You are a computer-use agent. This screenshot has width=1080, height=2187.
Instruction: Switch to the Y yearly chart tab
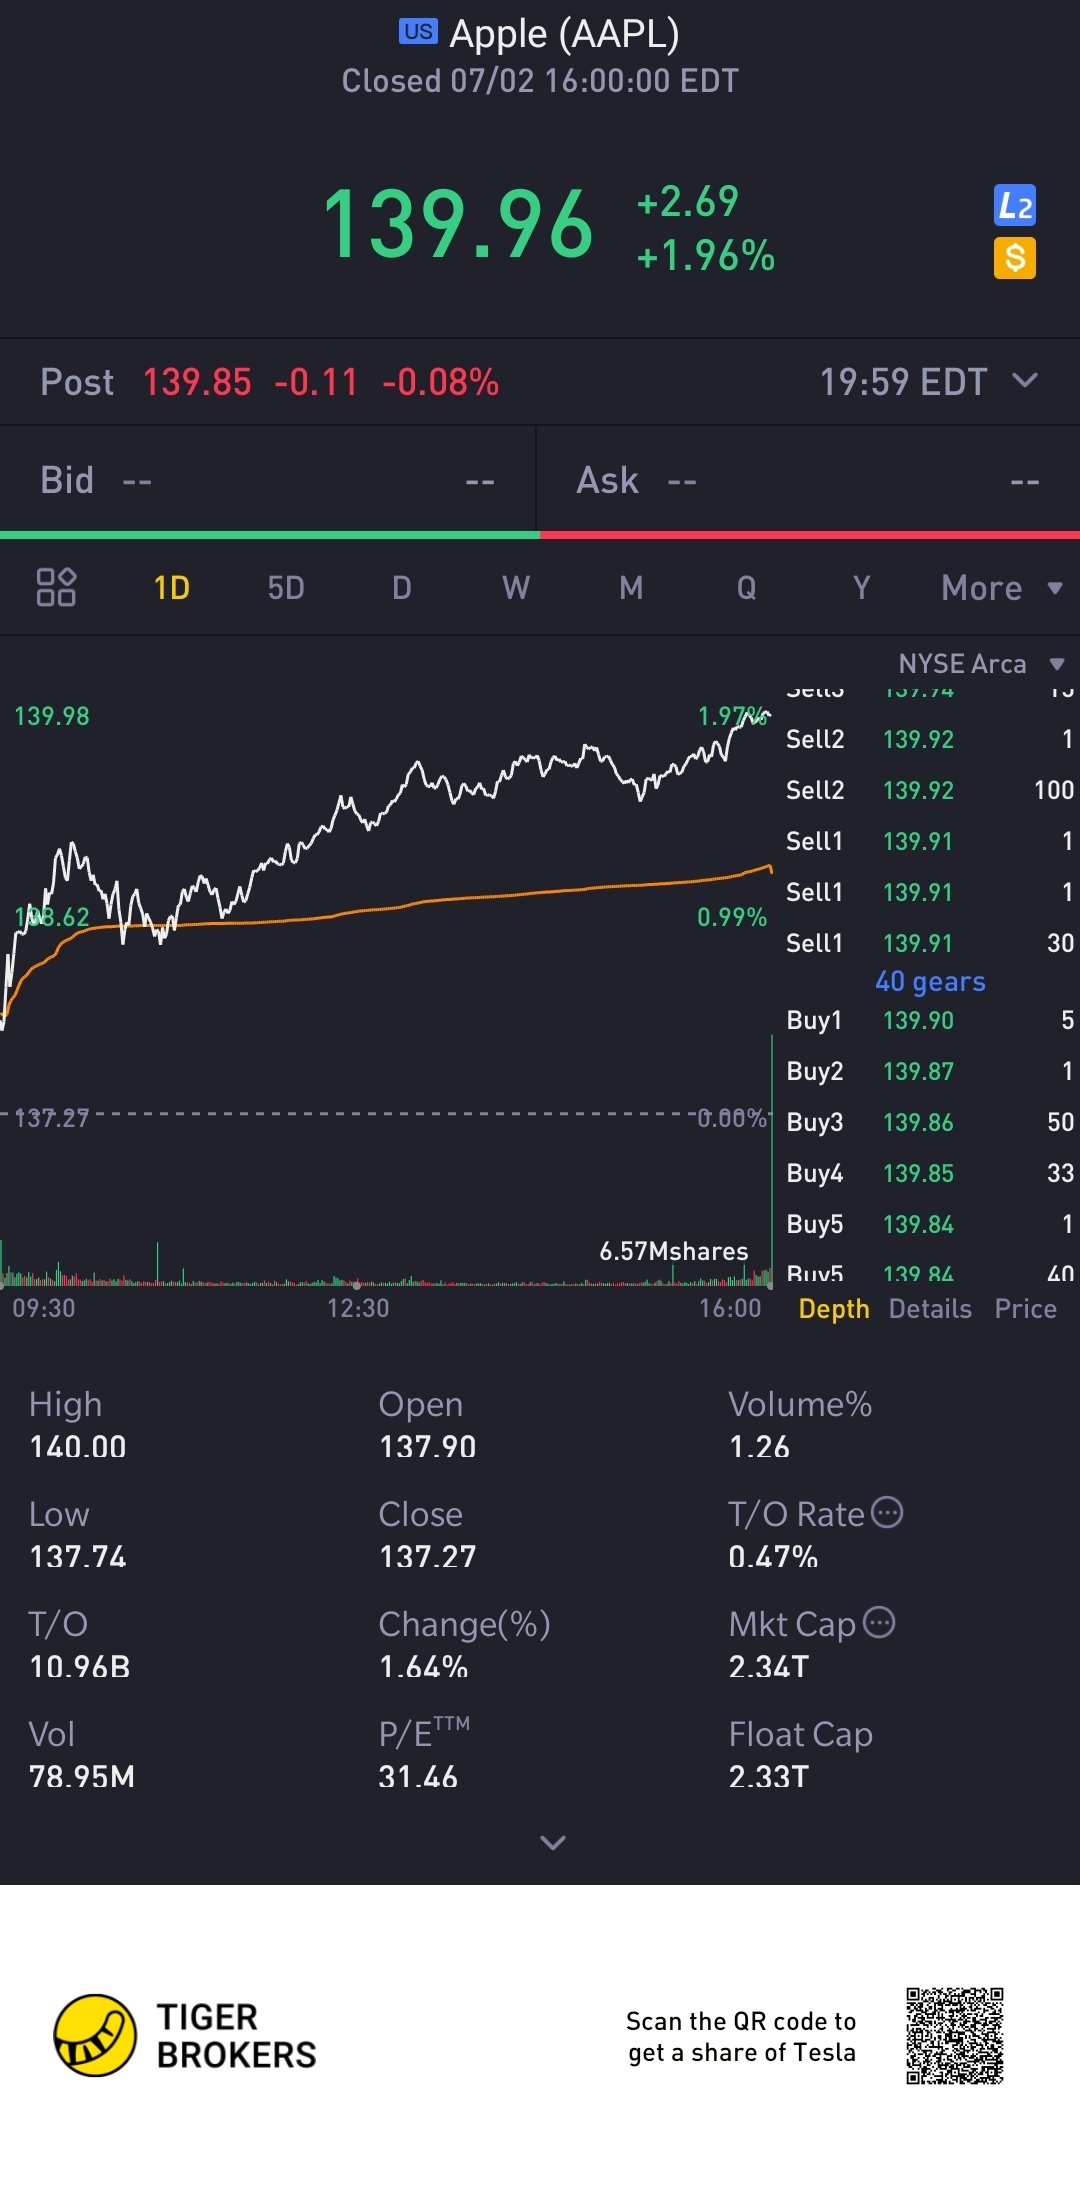(861, 588)
